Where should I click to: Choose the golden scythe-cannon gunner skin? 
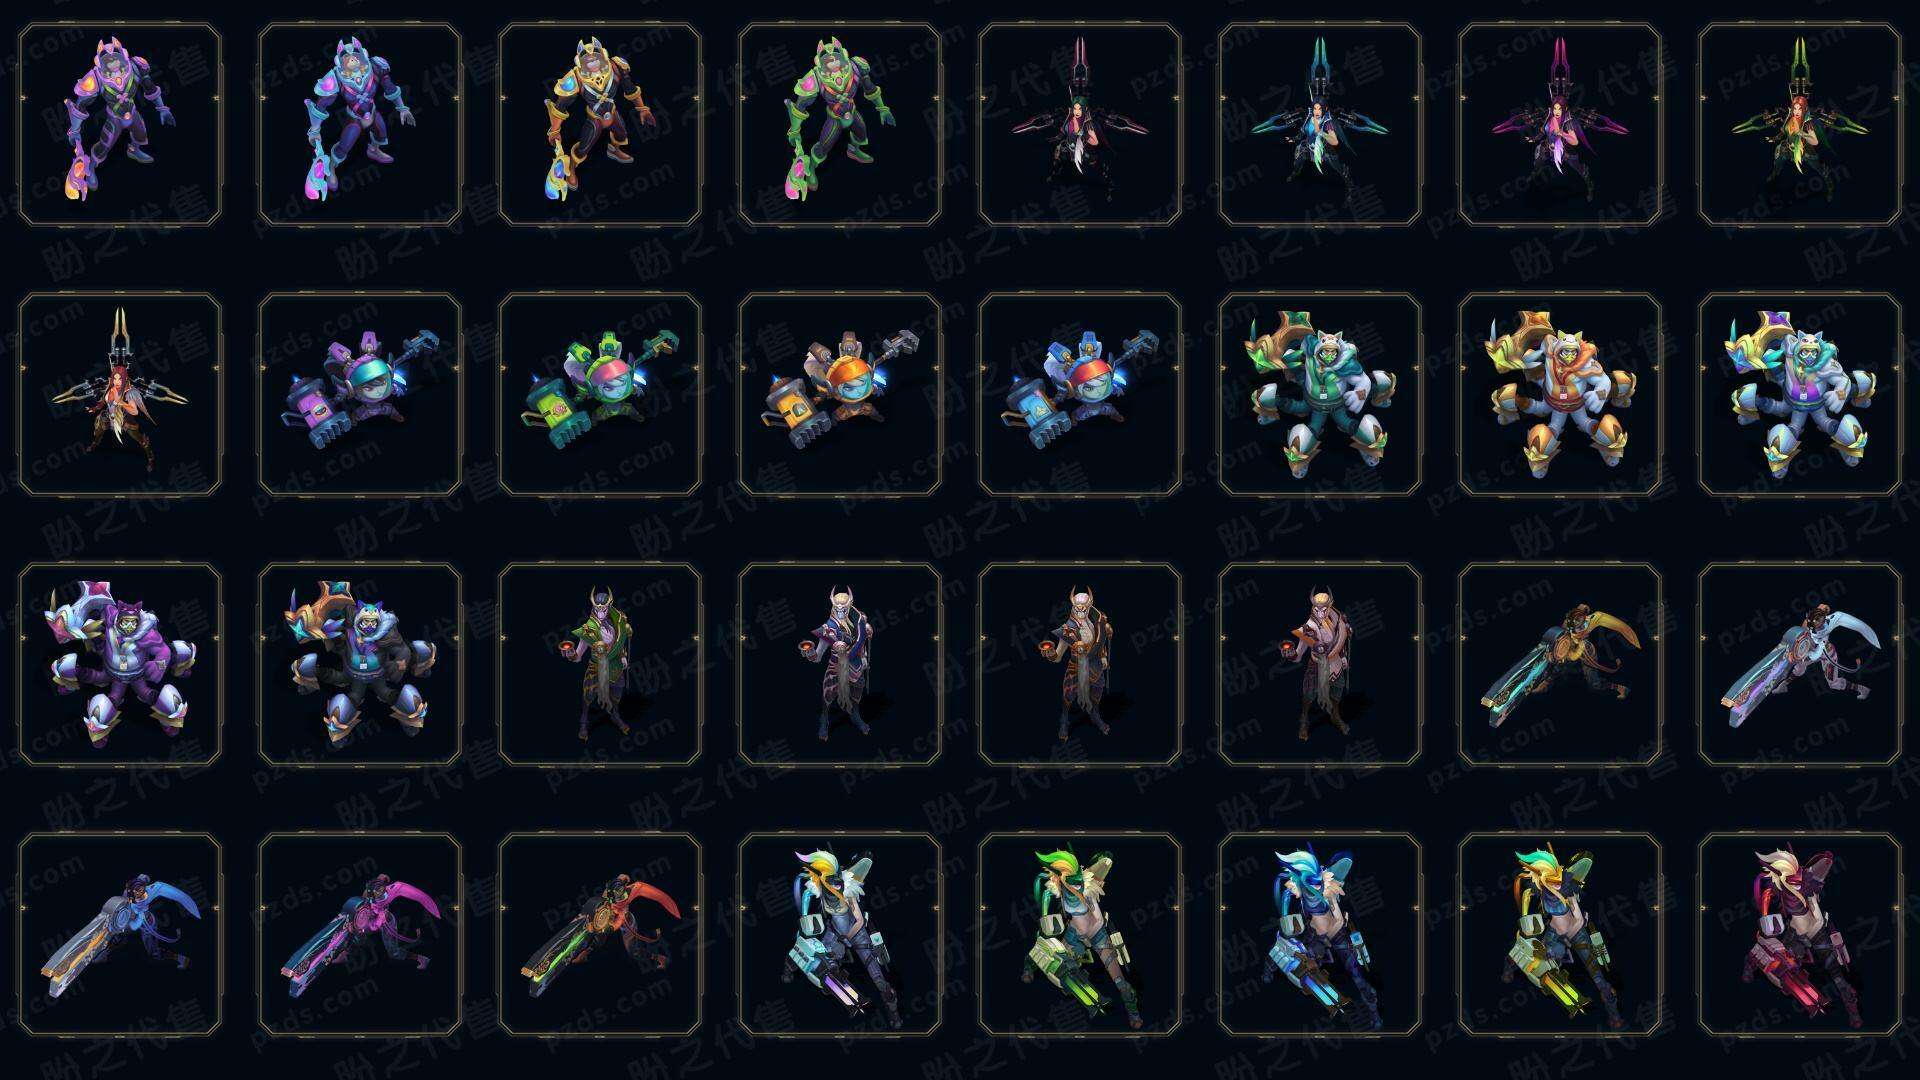click(1560, 664)
